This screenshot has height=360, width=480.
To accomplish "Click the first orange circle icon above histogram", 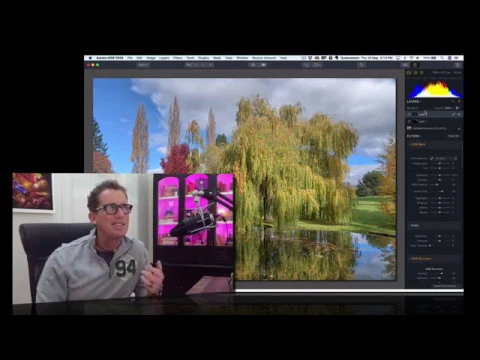I will click(409, 72).
